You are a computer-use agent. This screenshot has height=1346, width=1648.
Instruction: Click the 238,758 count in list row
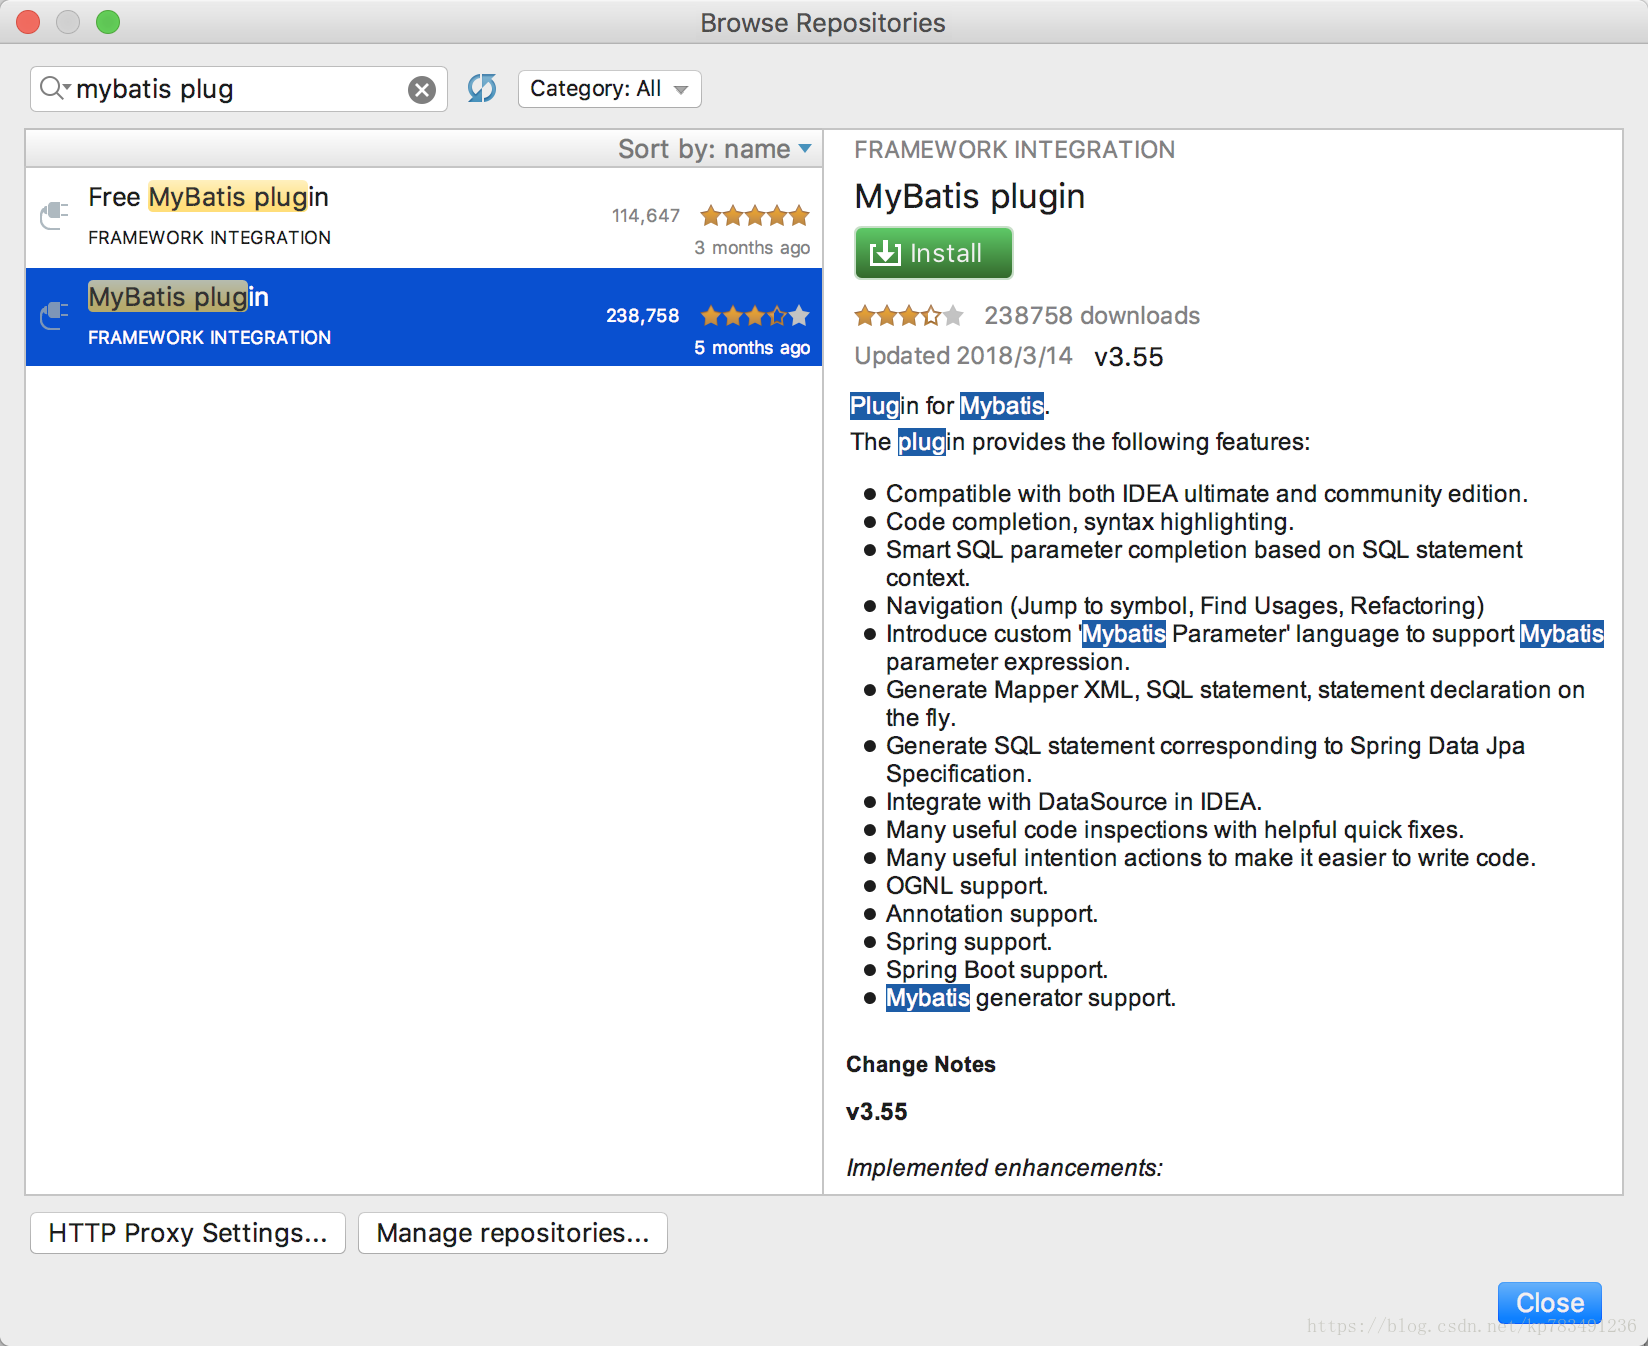tap(643, 316)
